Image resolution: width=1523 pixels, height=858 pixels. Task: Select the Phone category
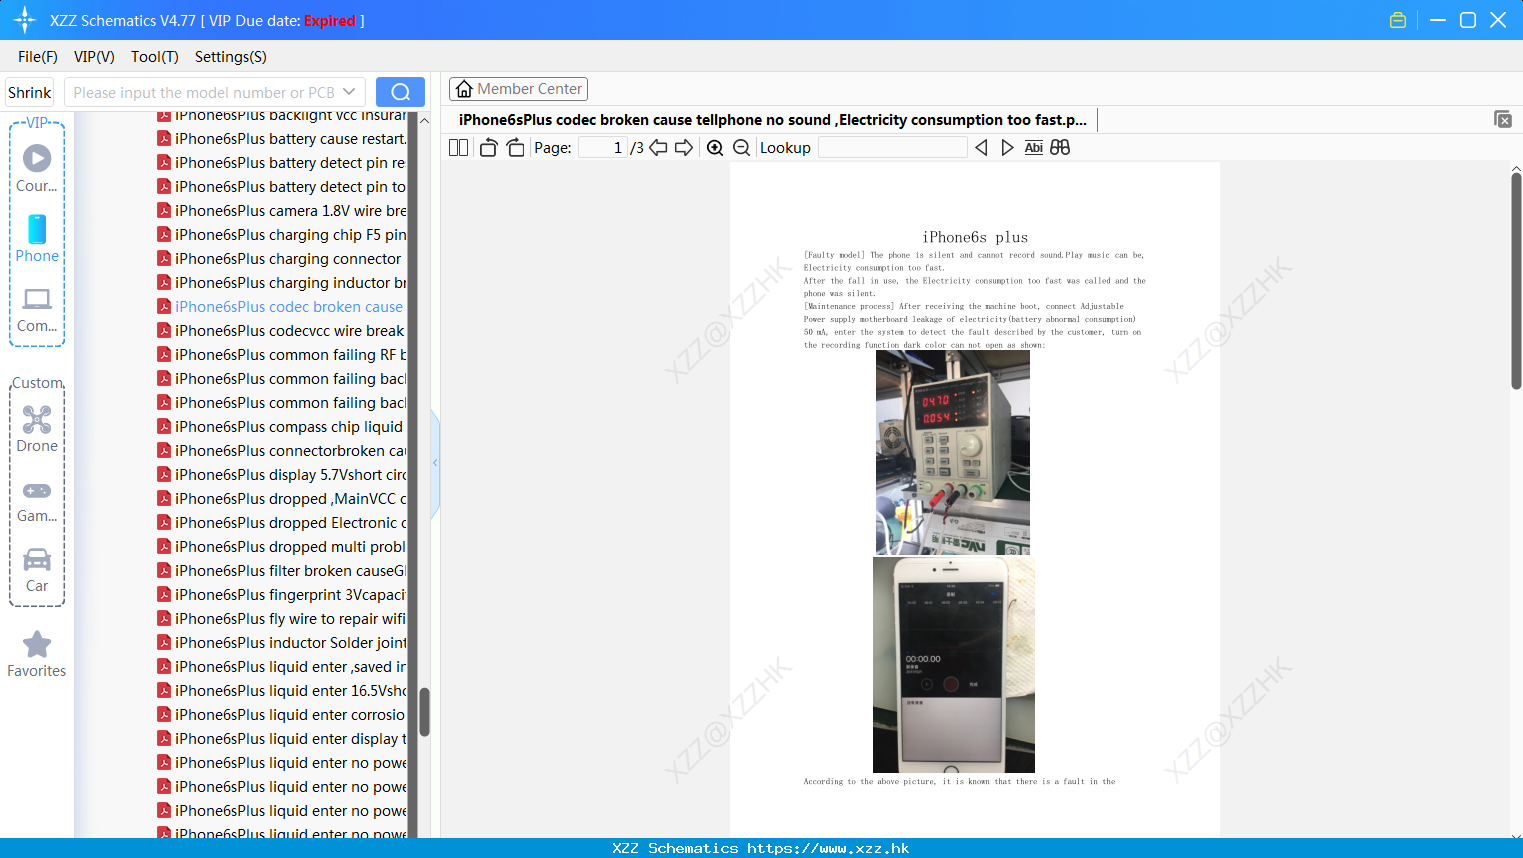click(37, 239)
